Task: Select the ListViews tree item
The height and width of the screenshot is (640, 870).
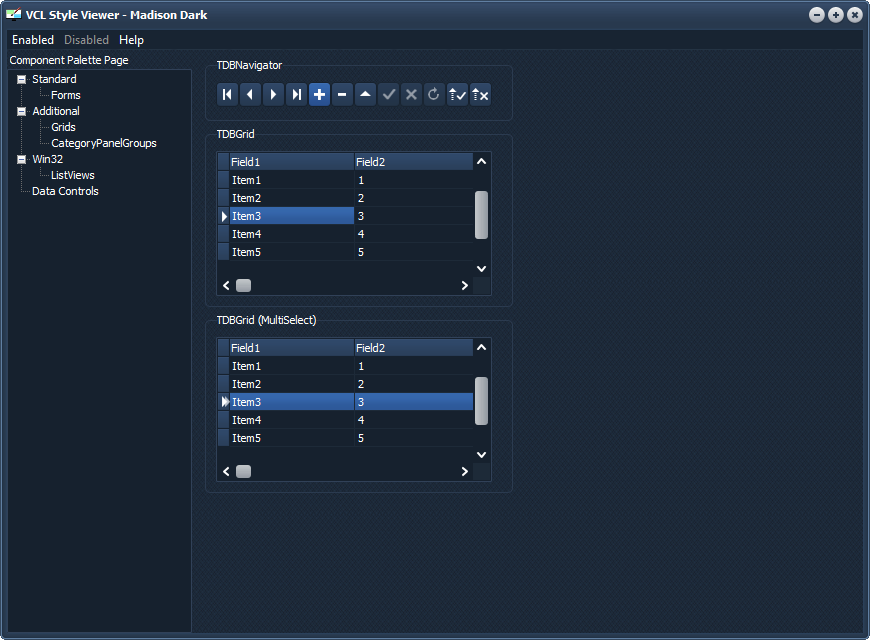Action: pos(73,175)
